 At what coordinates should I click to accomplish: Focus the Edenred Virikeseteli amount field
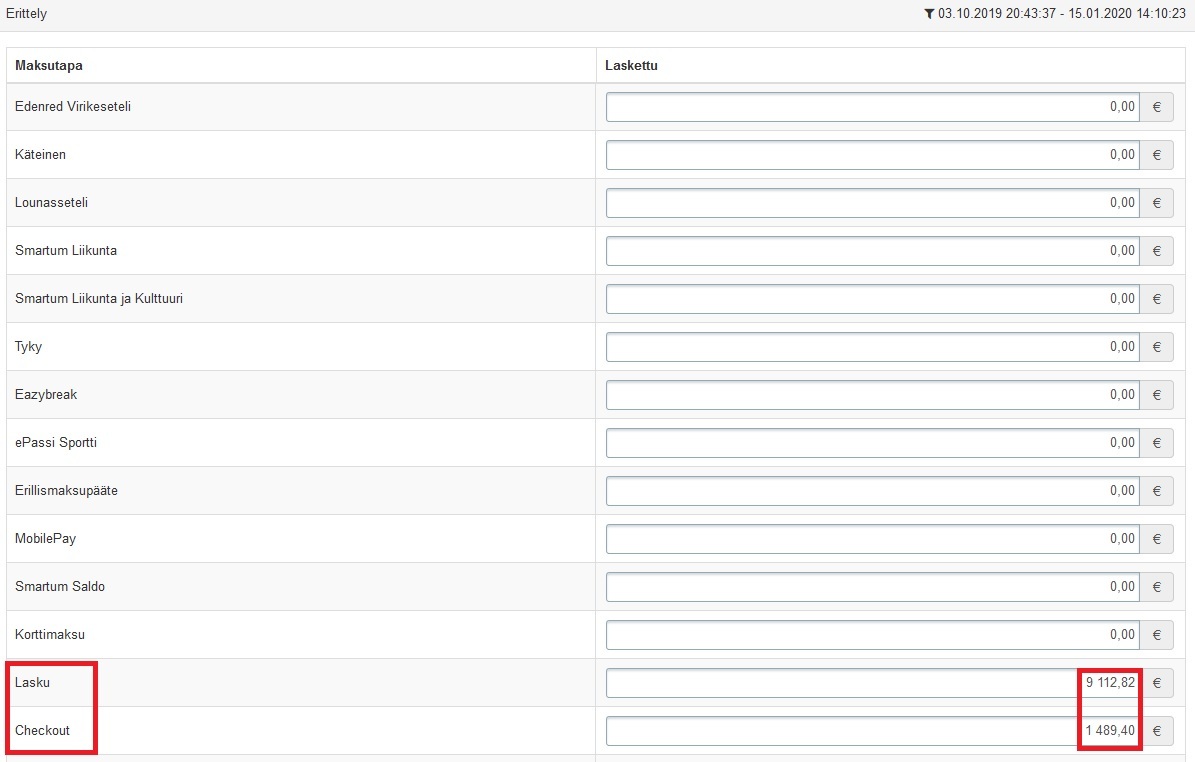(x=872, y=107)
